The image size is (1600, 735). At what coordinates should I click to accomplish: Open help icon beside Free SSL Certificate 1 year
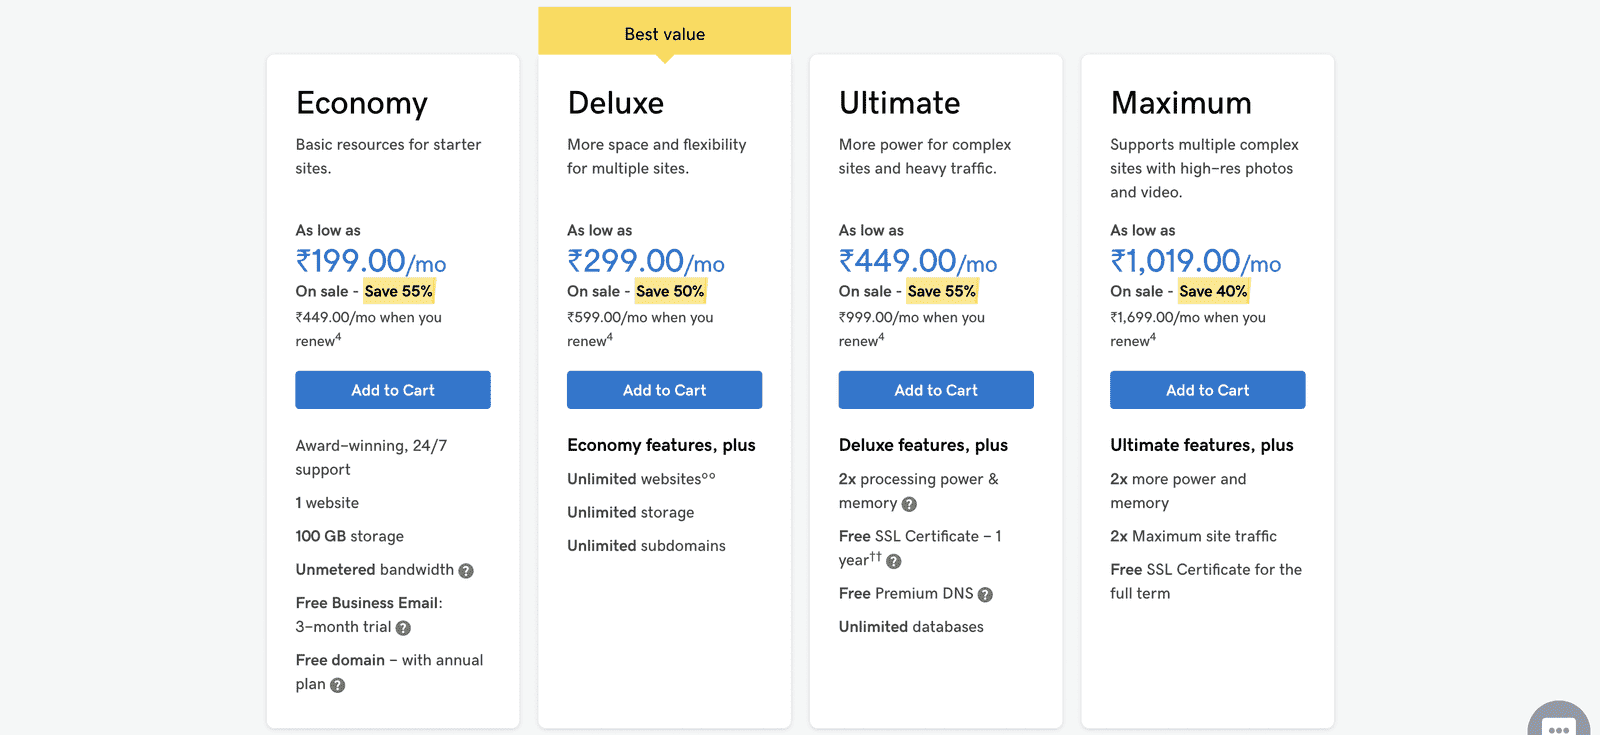[x=894, y=561]
